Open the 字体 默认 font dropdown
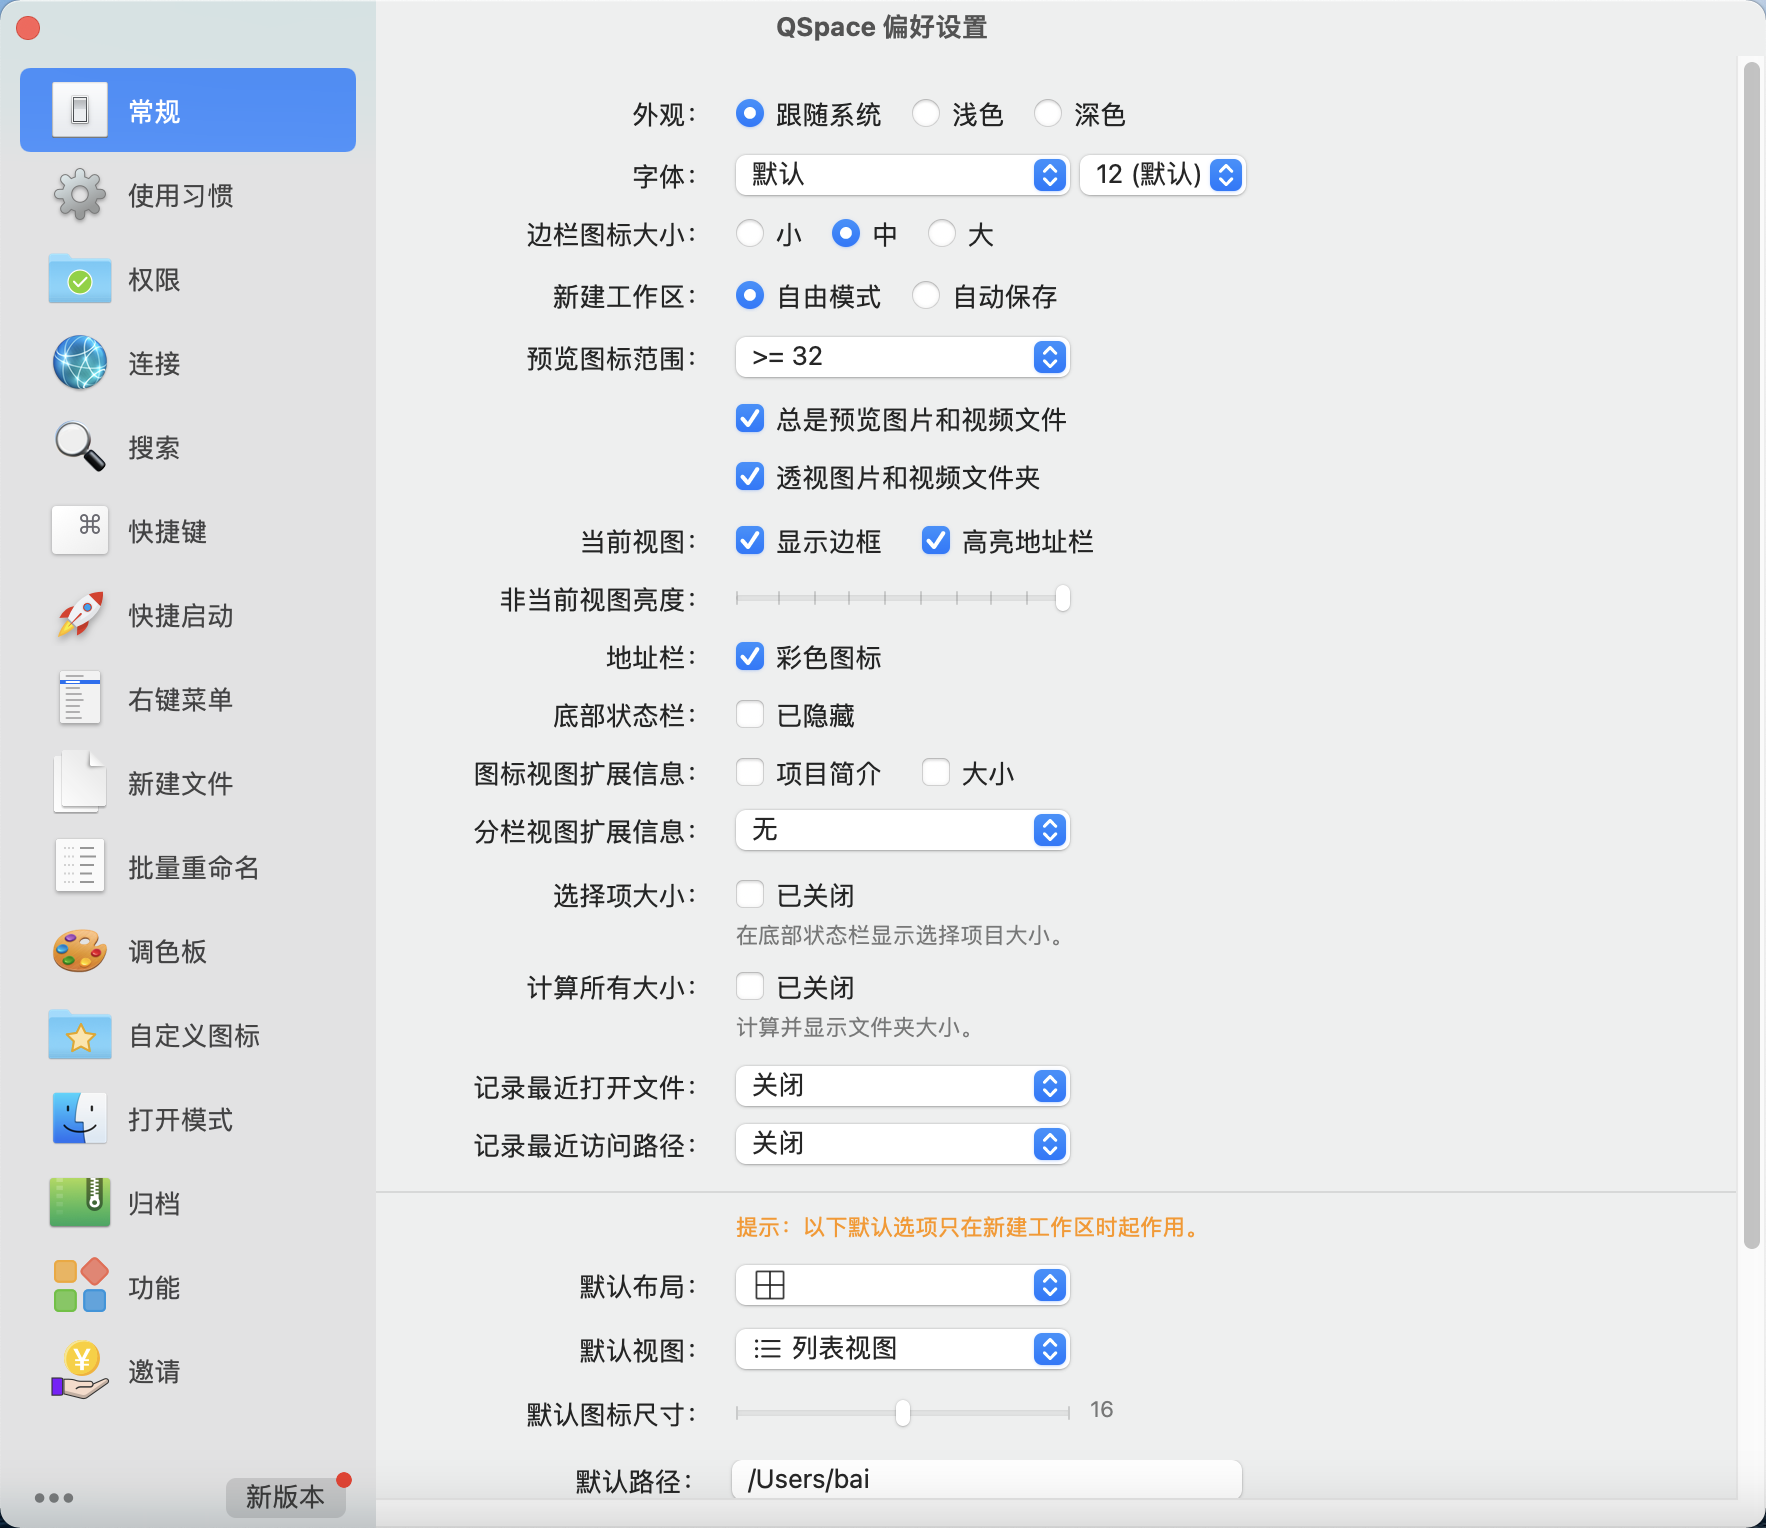 click(x=903, y=175)
